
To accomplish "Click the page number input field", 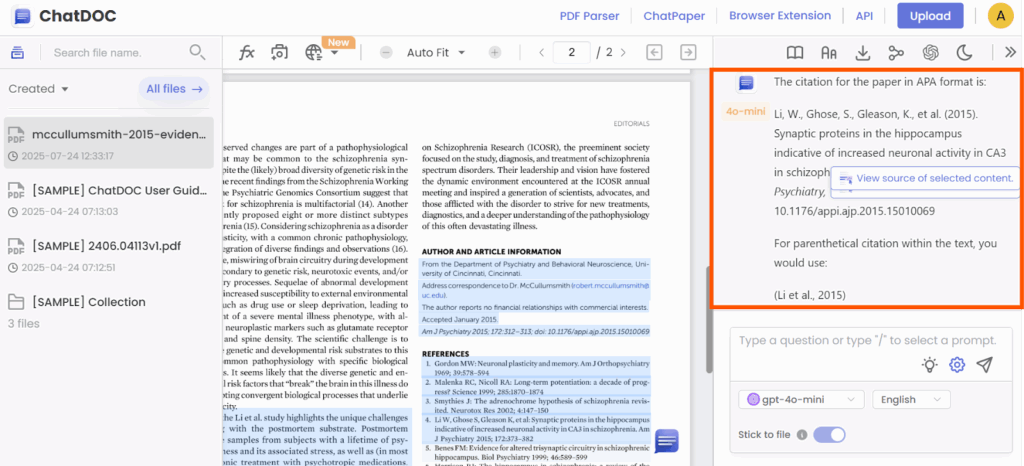I will [571, 53].
